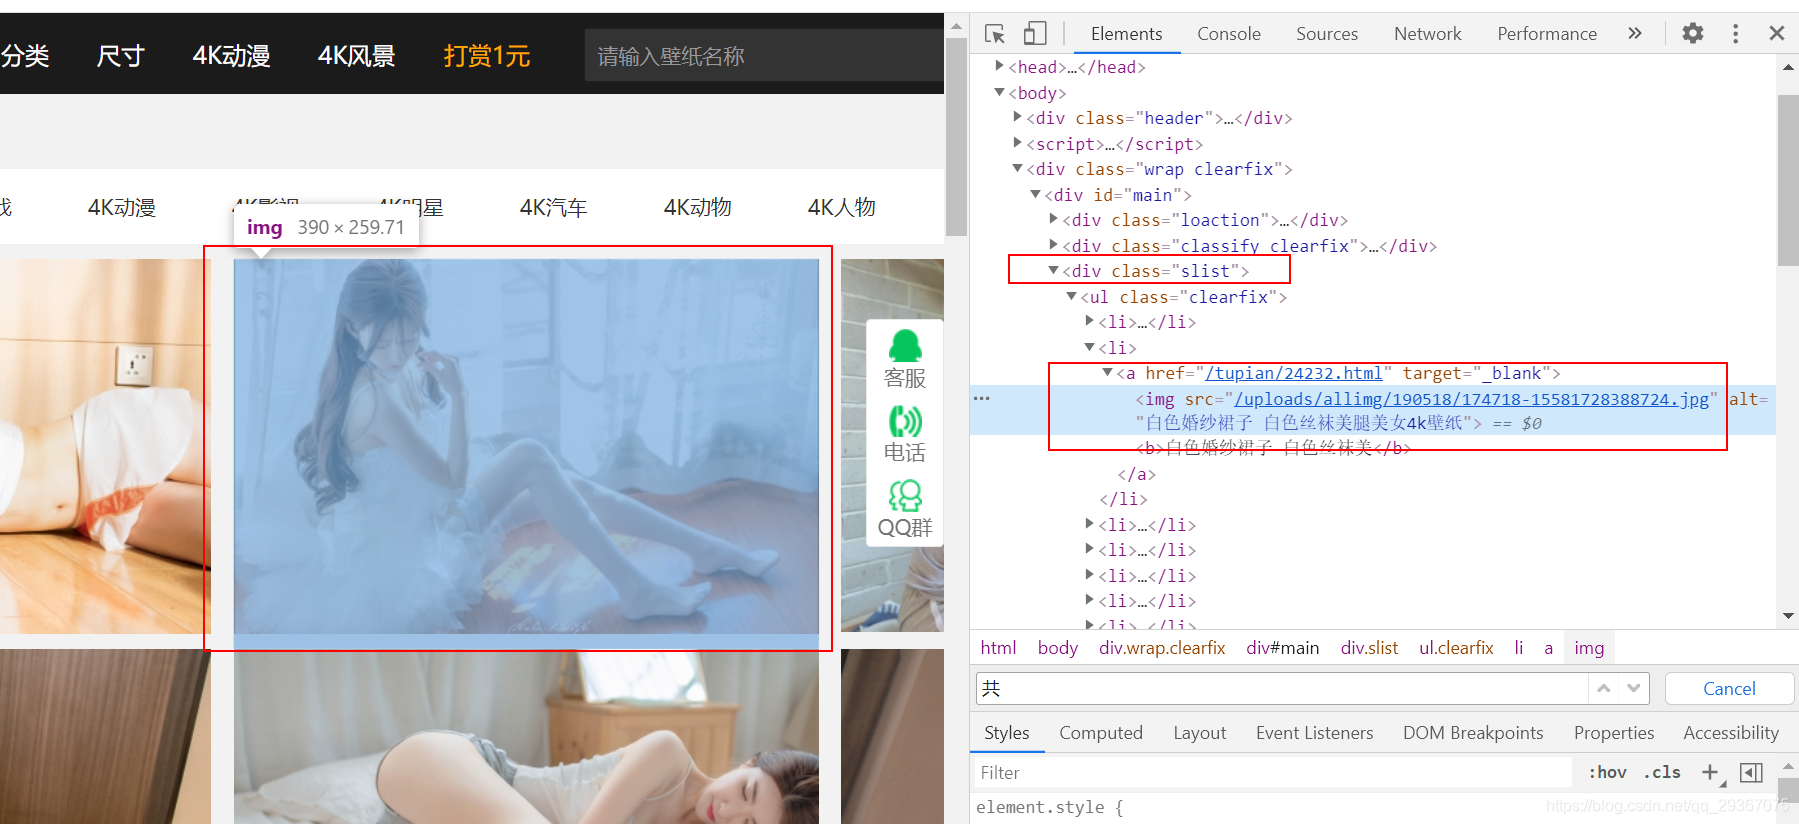
Task: Open the DOM Breakpoints pane tab
Action: coord(1473,733)
